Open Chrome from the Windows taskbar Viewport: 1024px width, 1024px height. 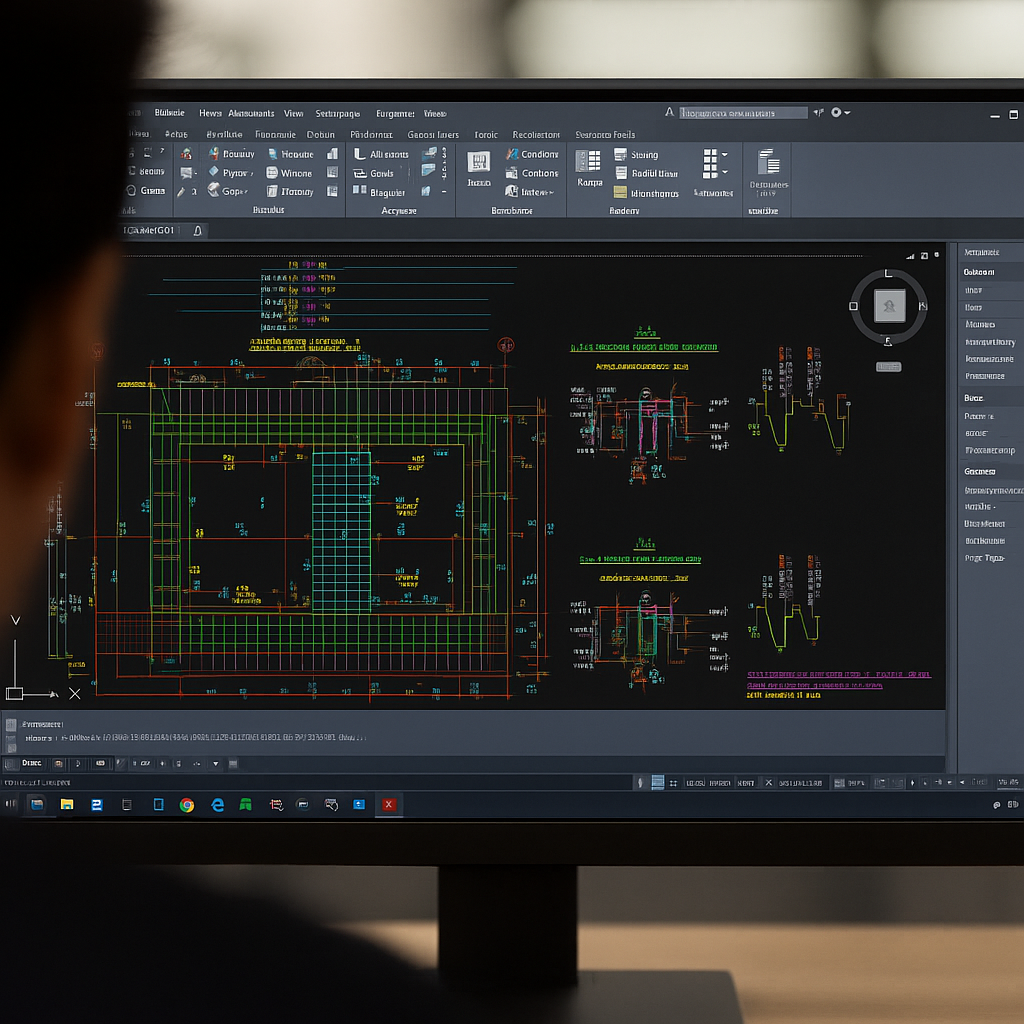187,804
